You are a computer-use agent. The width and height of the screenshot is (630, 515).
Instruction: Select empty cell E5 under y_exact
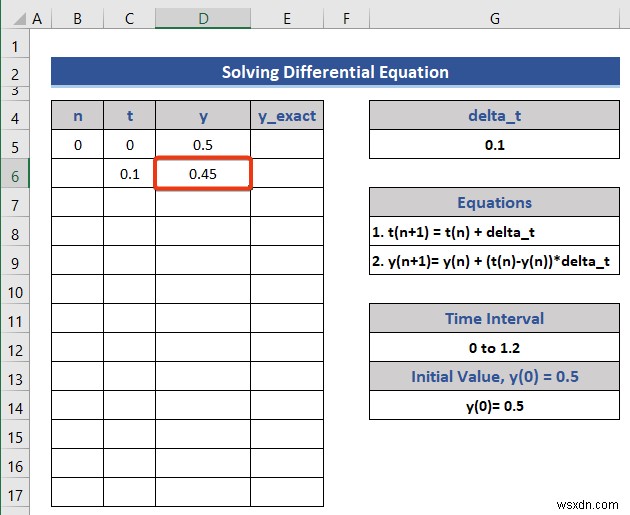[287, 144]
